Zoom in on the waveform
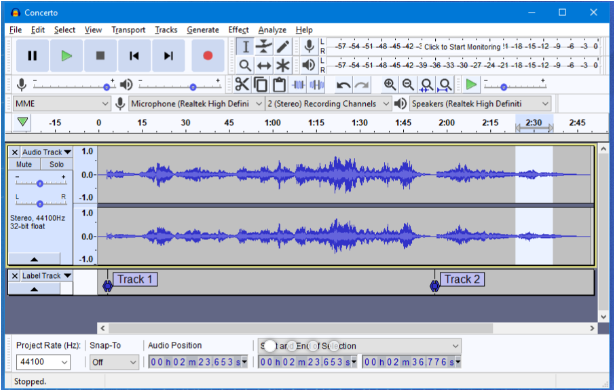The image size is (615, 391). tap(390, 84)
